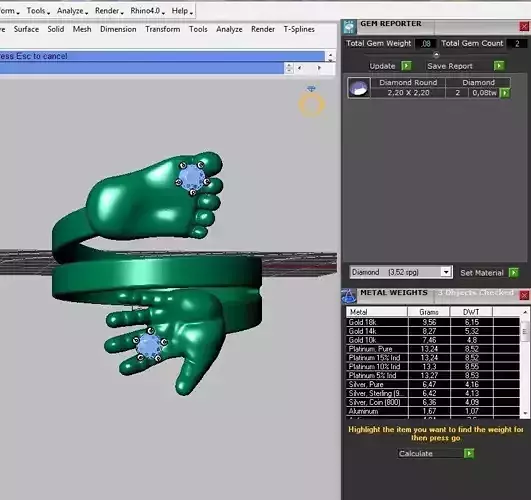
Task: Click the green Update arrow button
Action: pyautogui.click(x=406, y=66)
